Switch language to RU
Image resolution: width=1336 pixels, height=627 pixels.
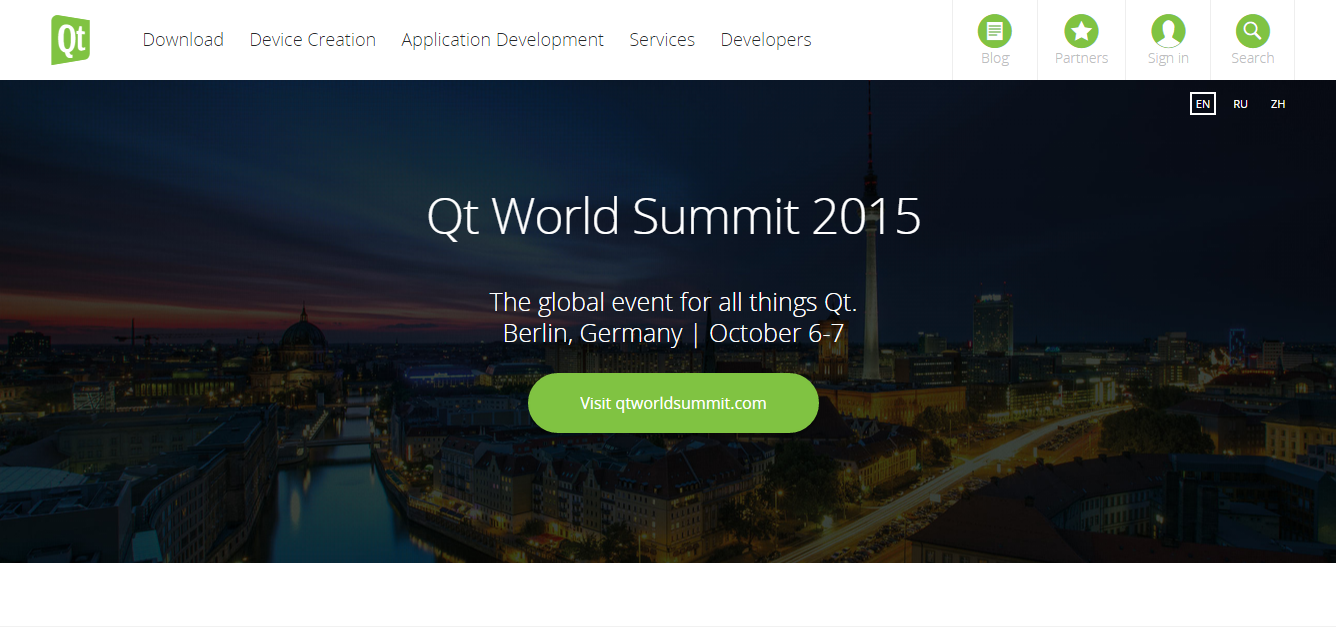pos(1240,104)
